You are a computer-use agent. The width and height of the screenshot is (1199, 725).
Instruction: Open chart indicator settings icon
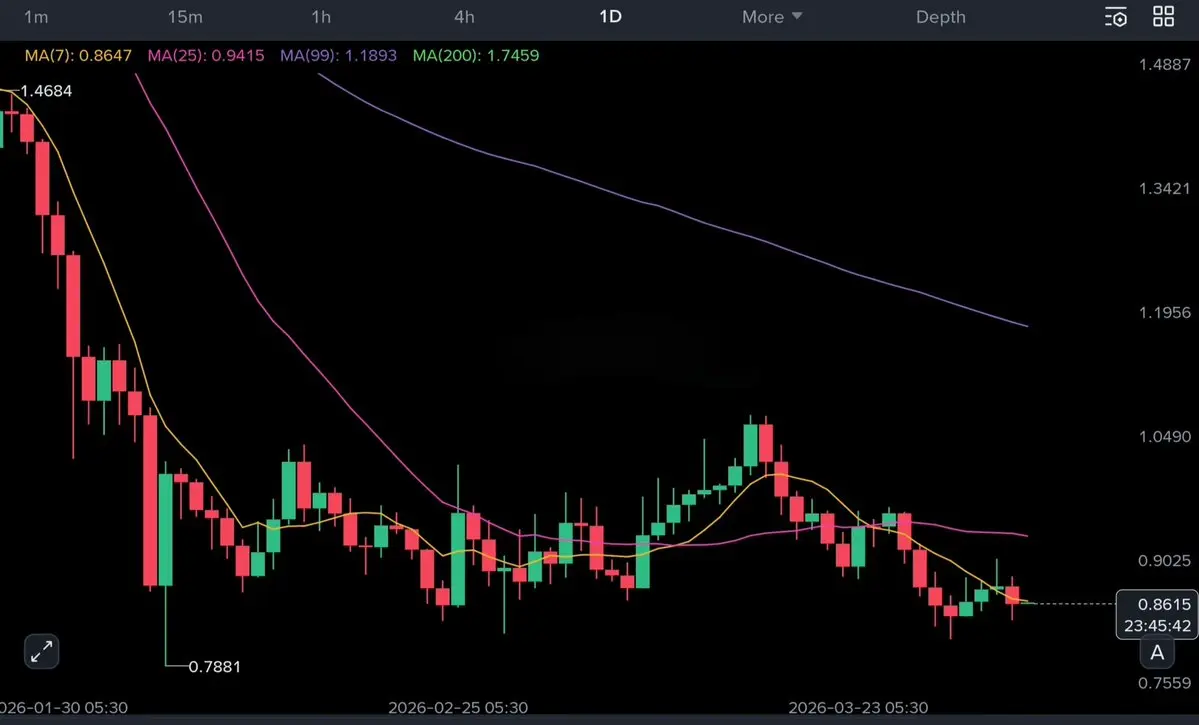click(x=1116, y=17)
